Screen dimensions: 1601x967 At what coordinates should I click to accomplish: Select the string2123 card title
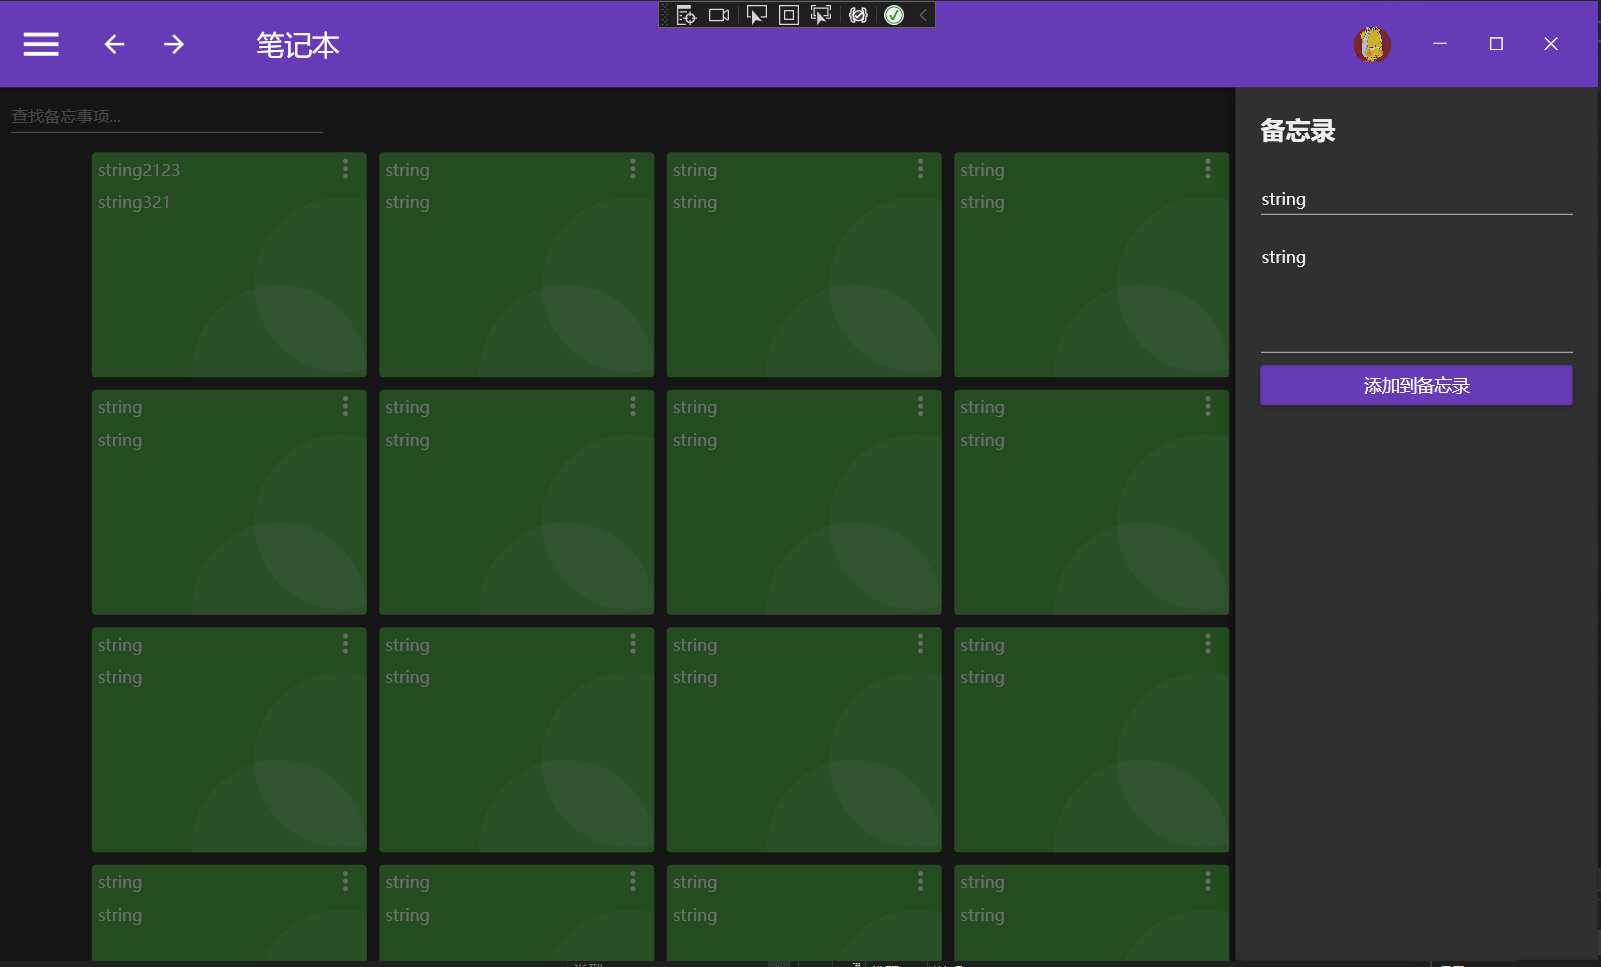point(139,170)
